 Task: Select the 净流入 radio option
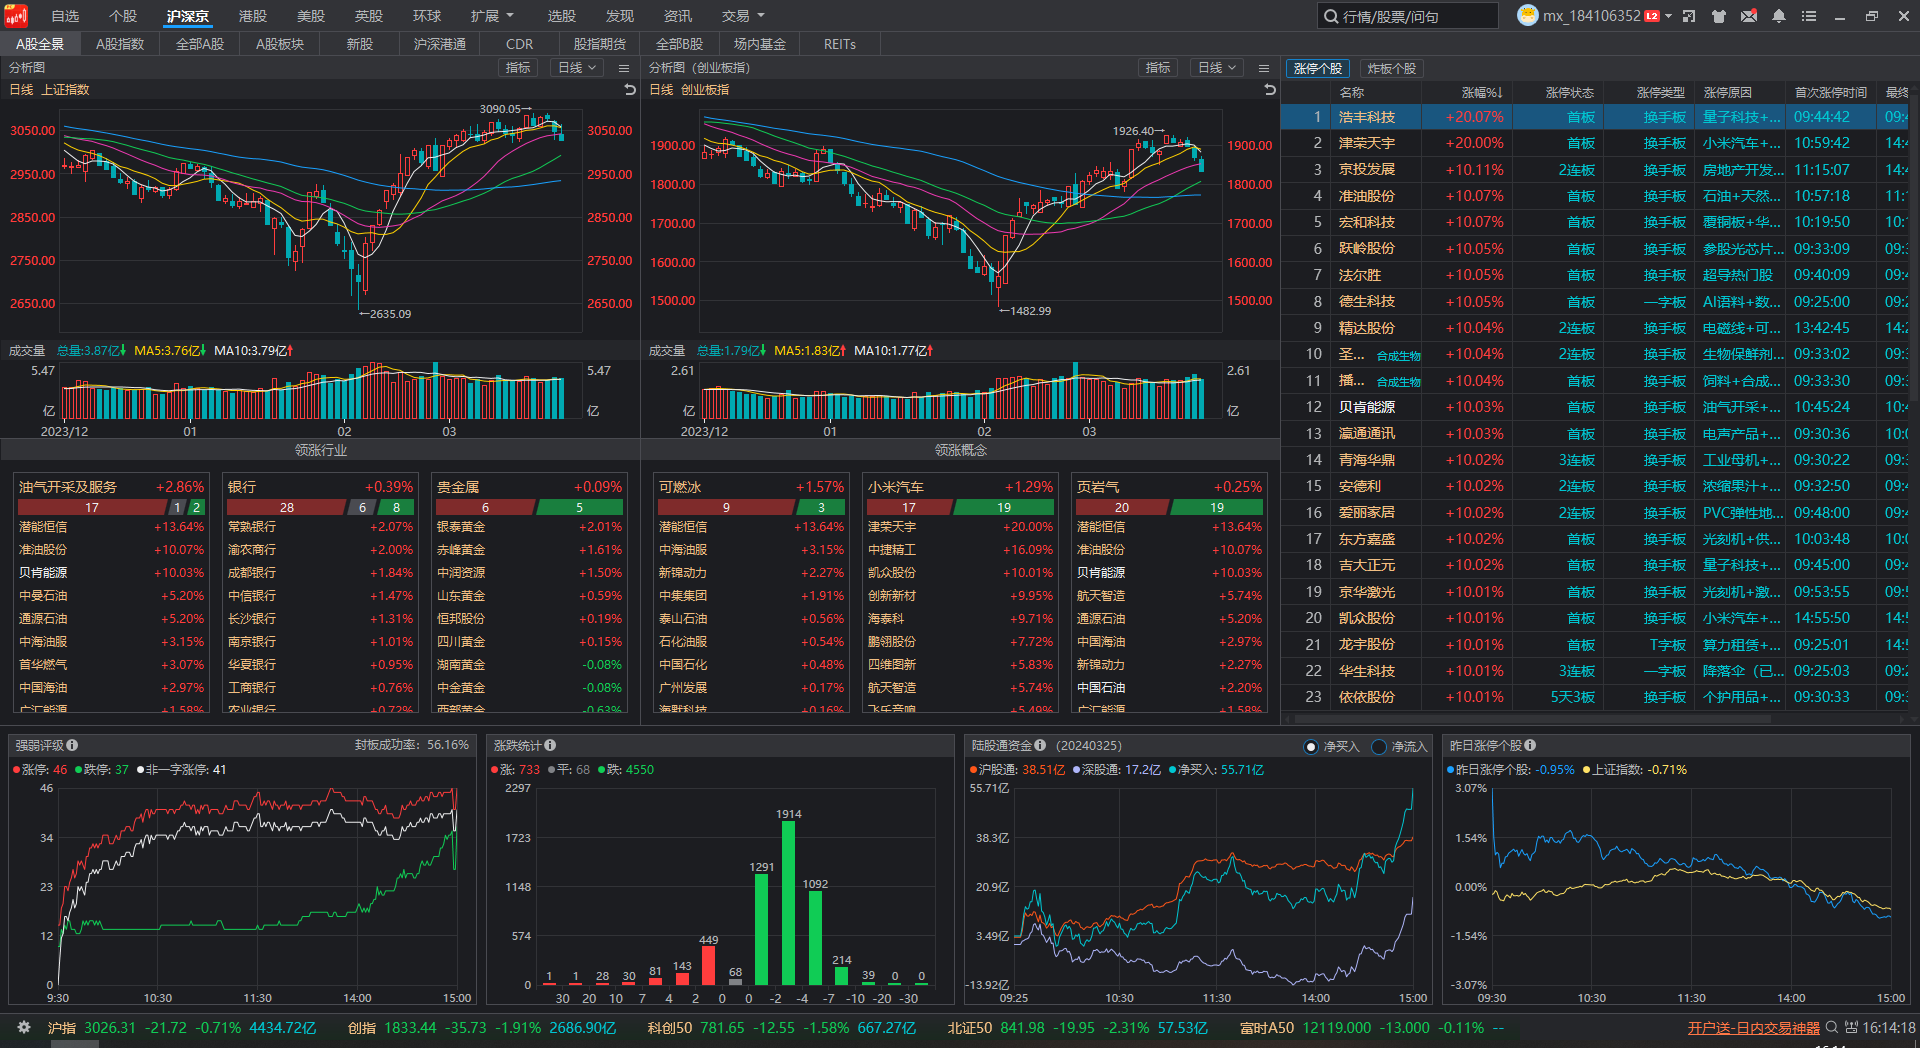[1380, 747]
